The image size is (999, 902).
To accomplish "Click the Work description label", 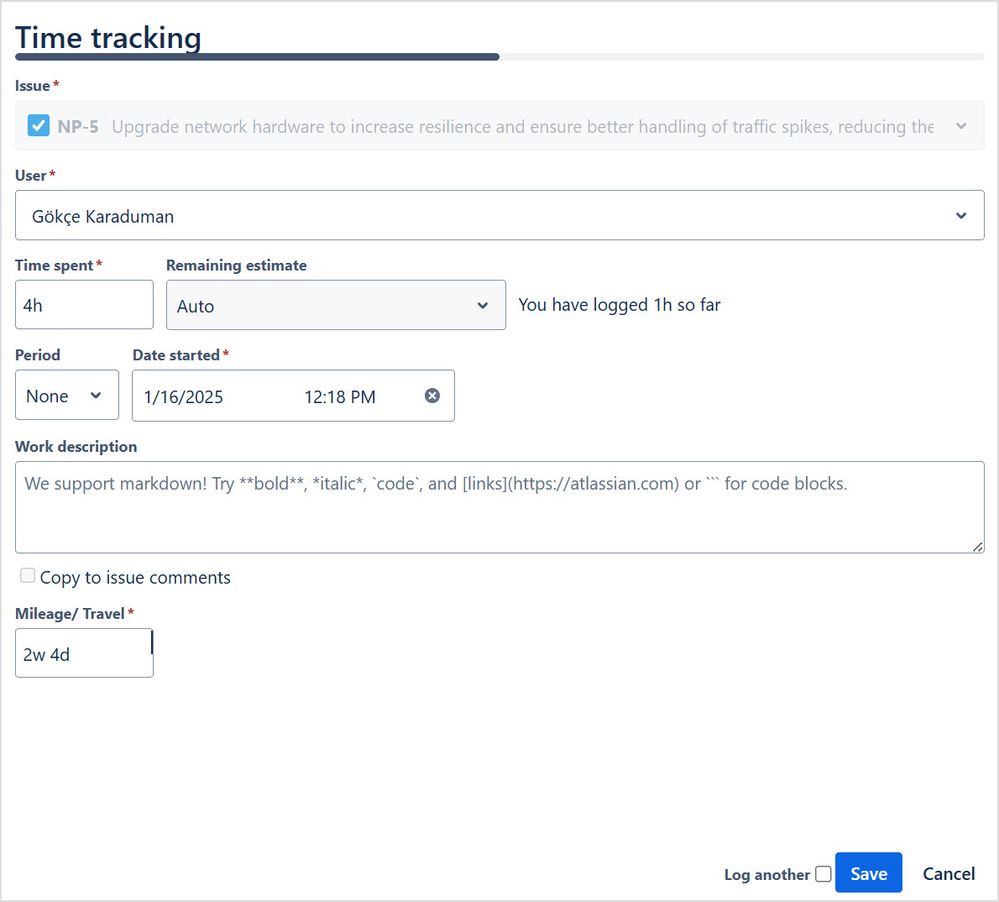I will tap(76, 447).
